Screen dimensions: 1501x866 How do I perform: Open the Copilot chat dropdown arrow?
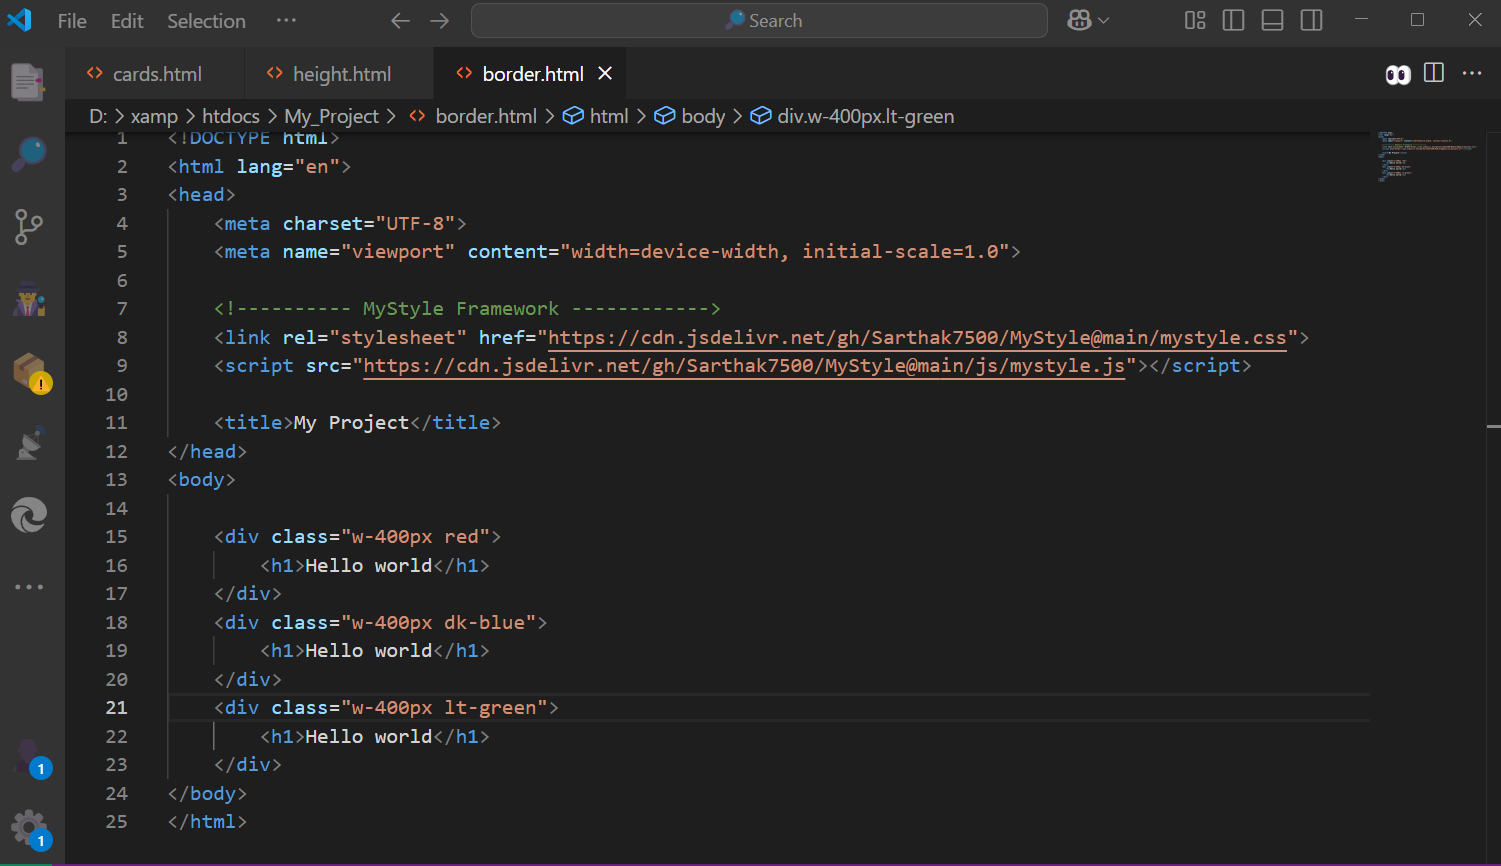(x=1104, y=21)
